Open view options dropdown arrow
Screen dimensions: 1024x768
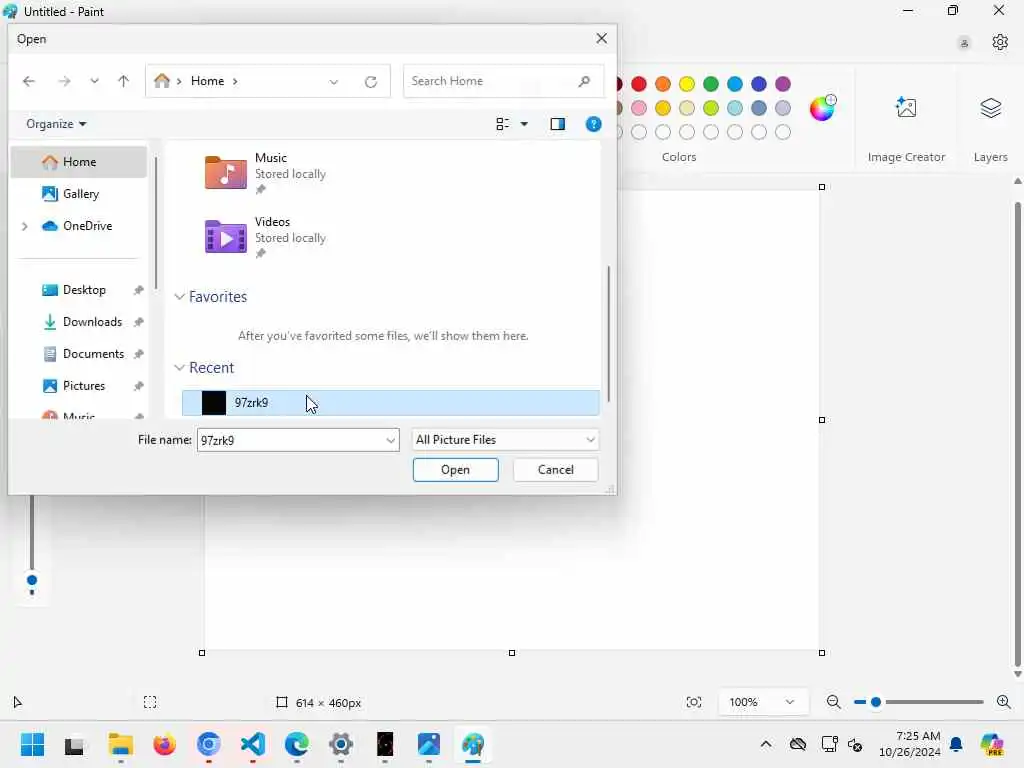tap(524, 124)
